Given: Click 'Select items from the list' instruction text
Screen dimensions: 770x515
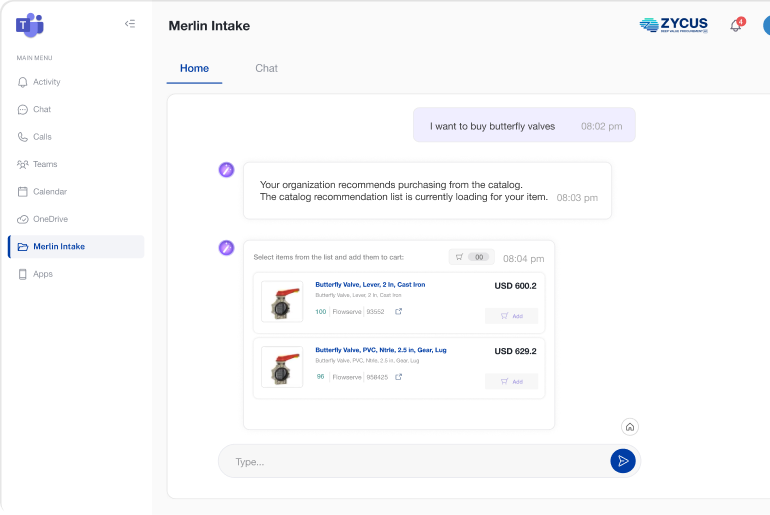Looking at the screenshot, I should (x=329, y=257).
